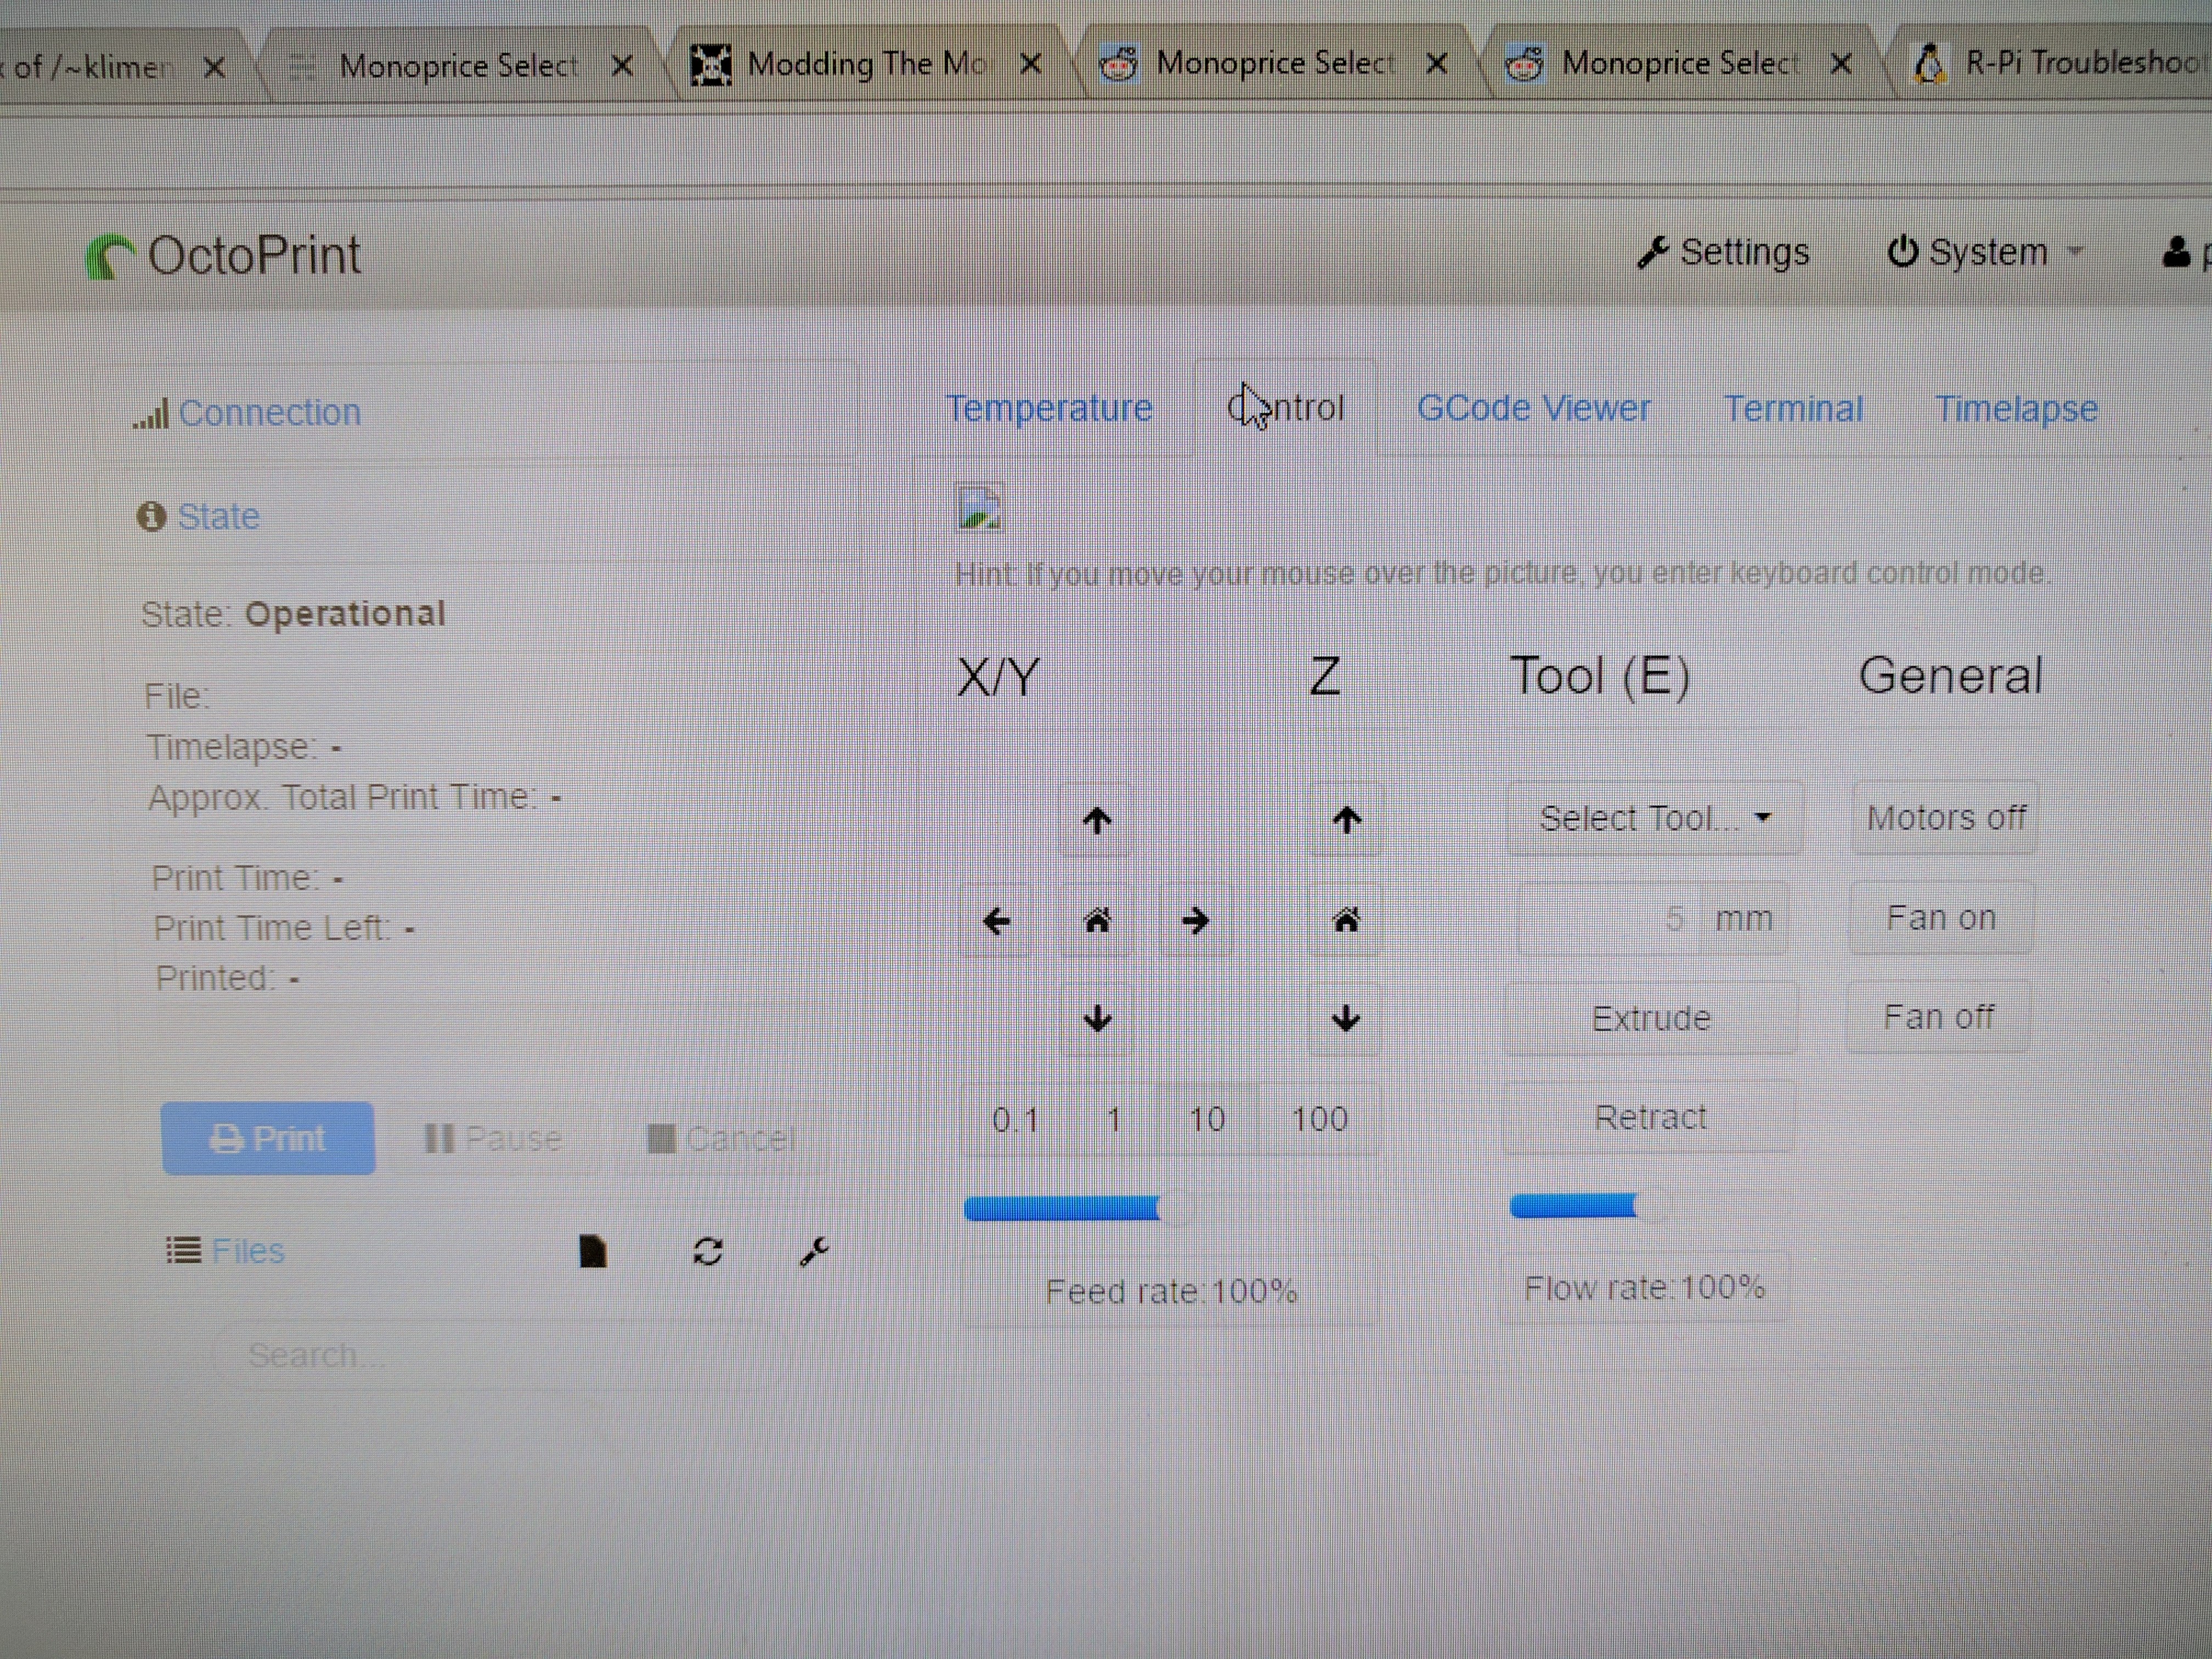Select 1 mm step size
The image size is (2212, 1659).
coord(1113,1119)
